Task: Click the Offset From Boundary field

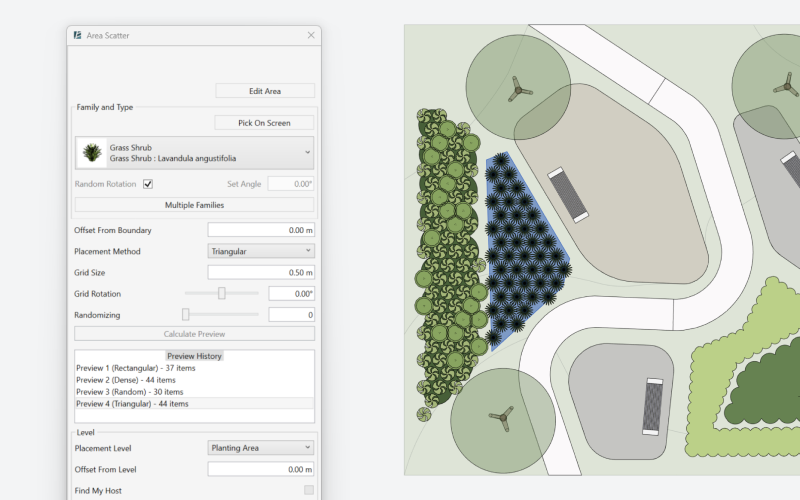Action: 261,230
